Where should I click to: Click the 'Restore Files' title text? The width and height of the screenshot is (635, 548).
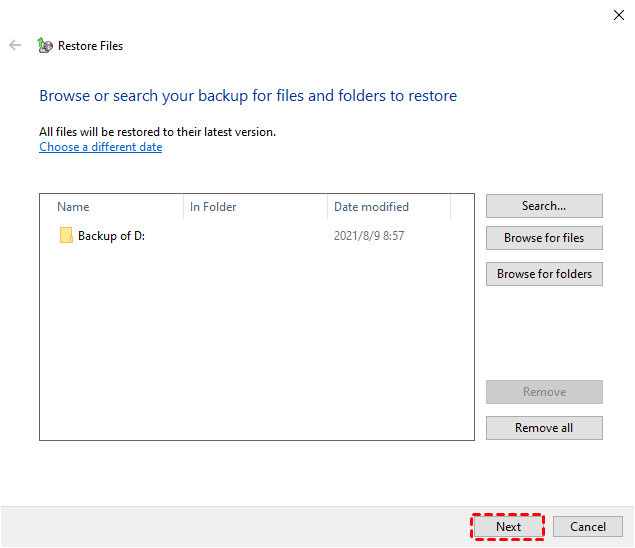pyautogui.click(x=90, y=46)
